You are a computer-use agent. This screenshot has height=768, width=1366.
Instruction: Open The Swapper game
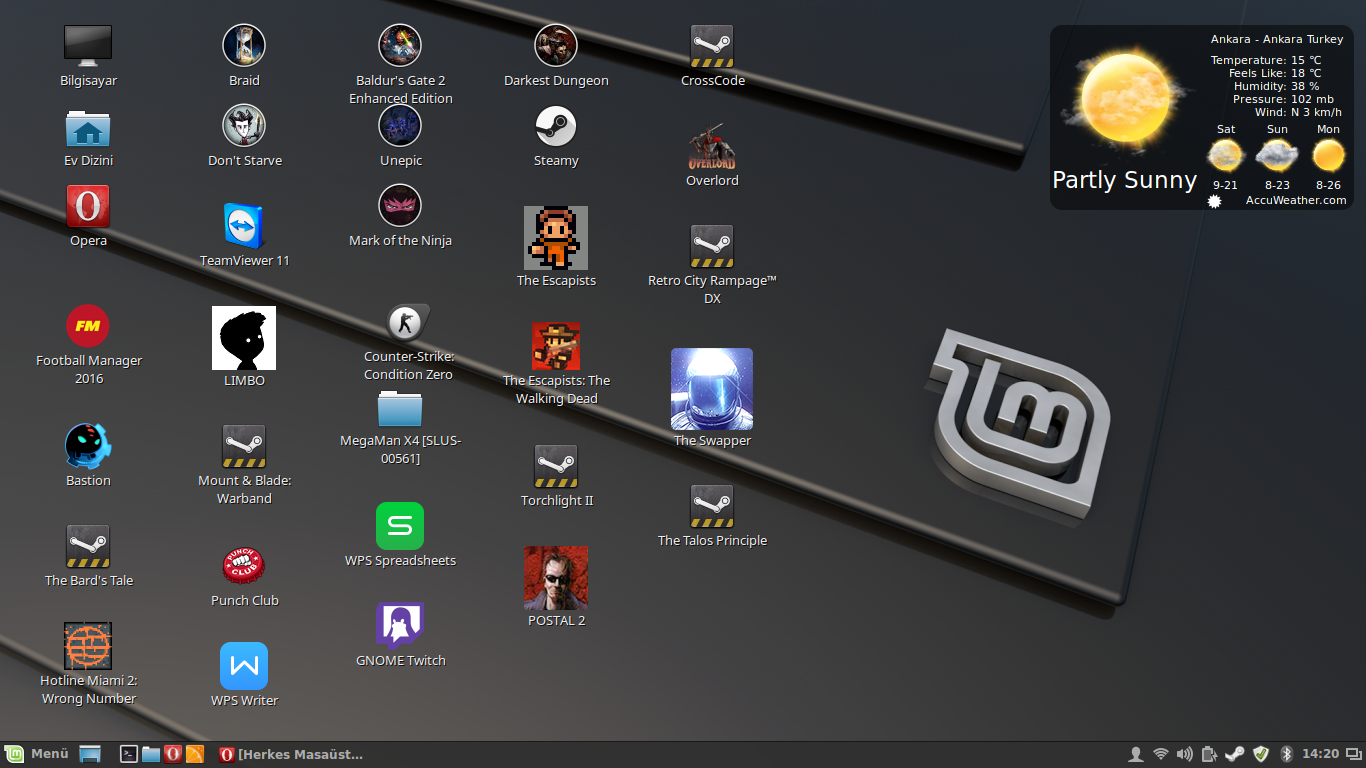coord(712,389)
